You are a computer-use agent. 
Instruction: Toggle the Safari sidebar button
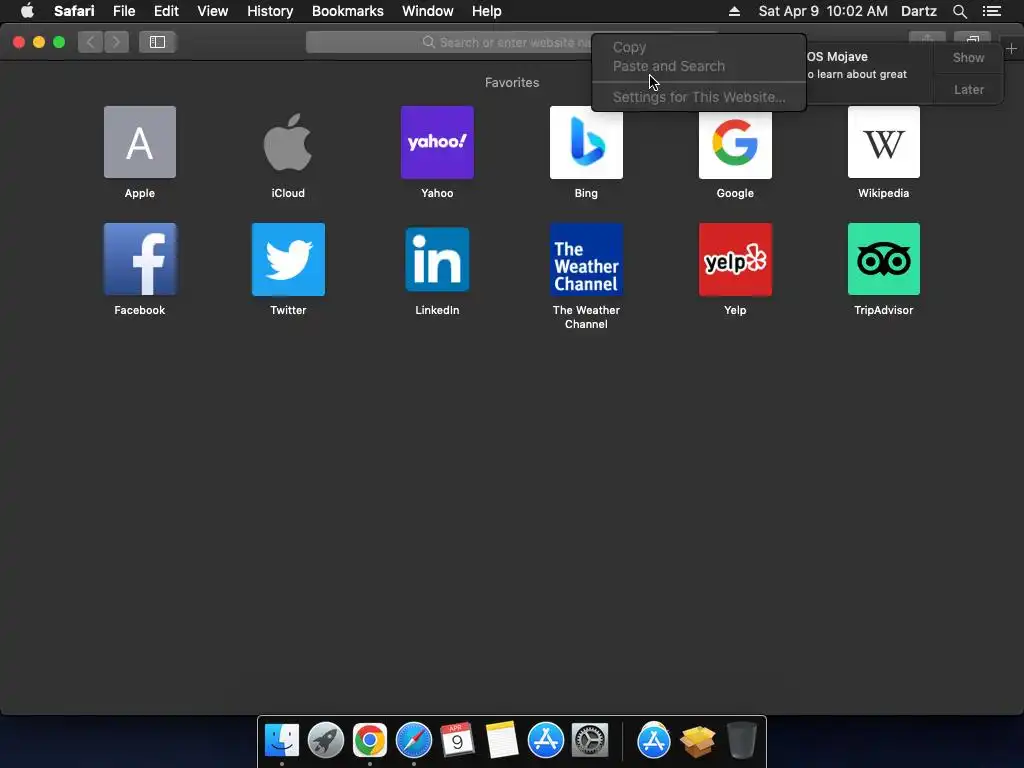click(157, 42)
